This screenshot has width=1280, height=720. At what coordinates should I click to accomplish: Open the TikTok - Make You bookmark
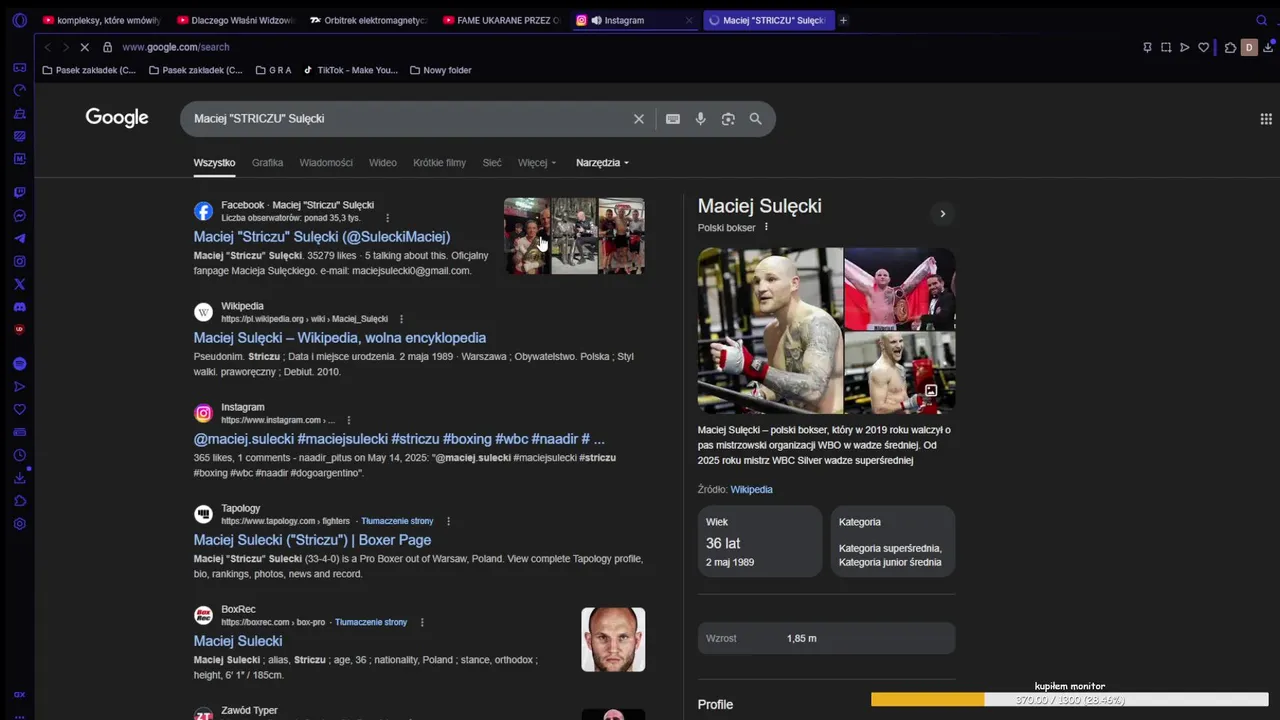pyautogui.click(x=350, y=70)
